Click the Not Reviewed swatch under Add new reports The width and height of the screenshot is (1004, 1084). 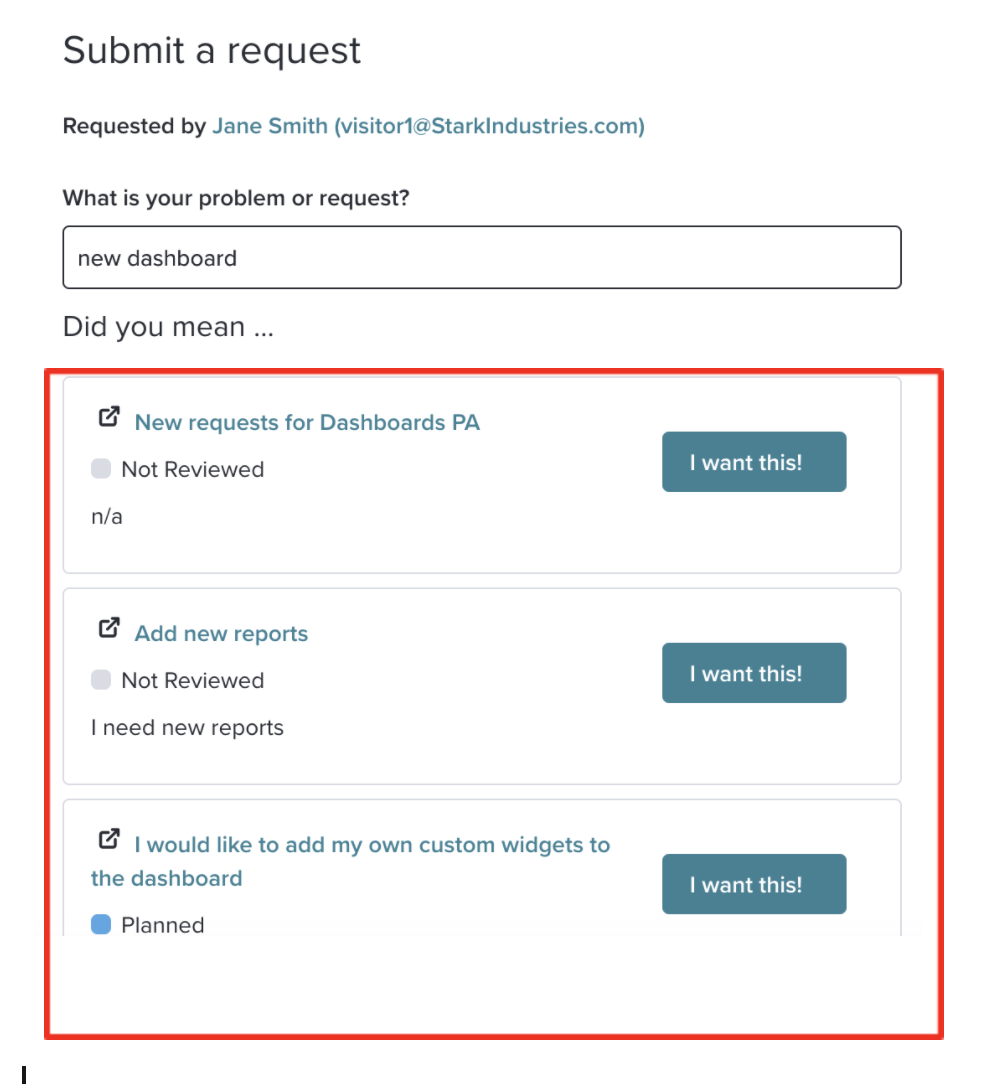pos(101,680)
